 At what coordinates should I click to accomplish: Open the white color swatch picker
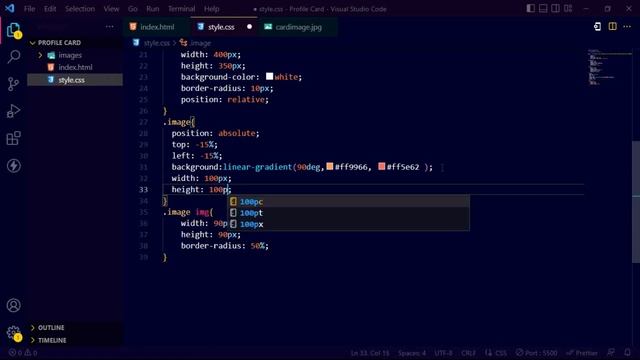point(269,76)
